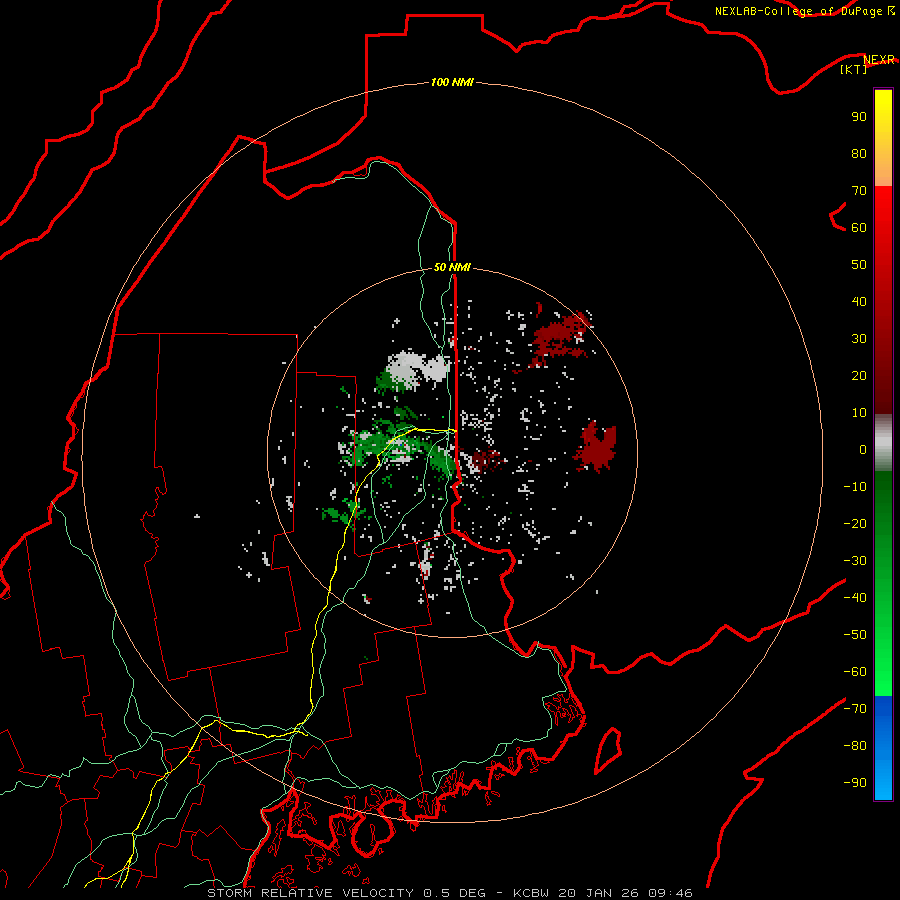Click the 90 value on velocity scale
900x900 pixels.
pyautogui.click(x=859, y=117)
